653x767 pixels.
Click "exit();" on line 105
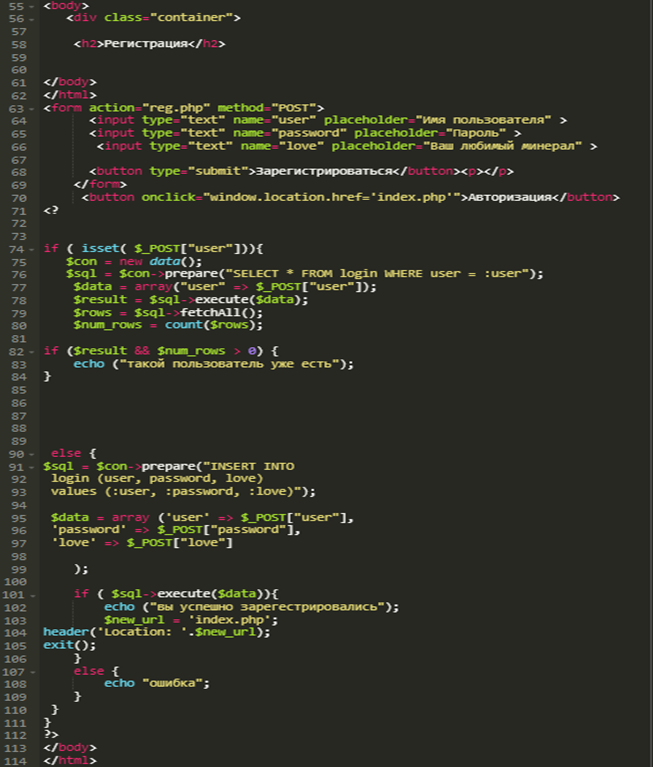click(70, 645)
